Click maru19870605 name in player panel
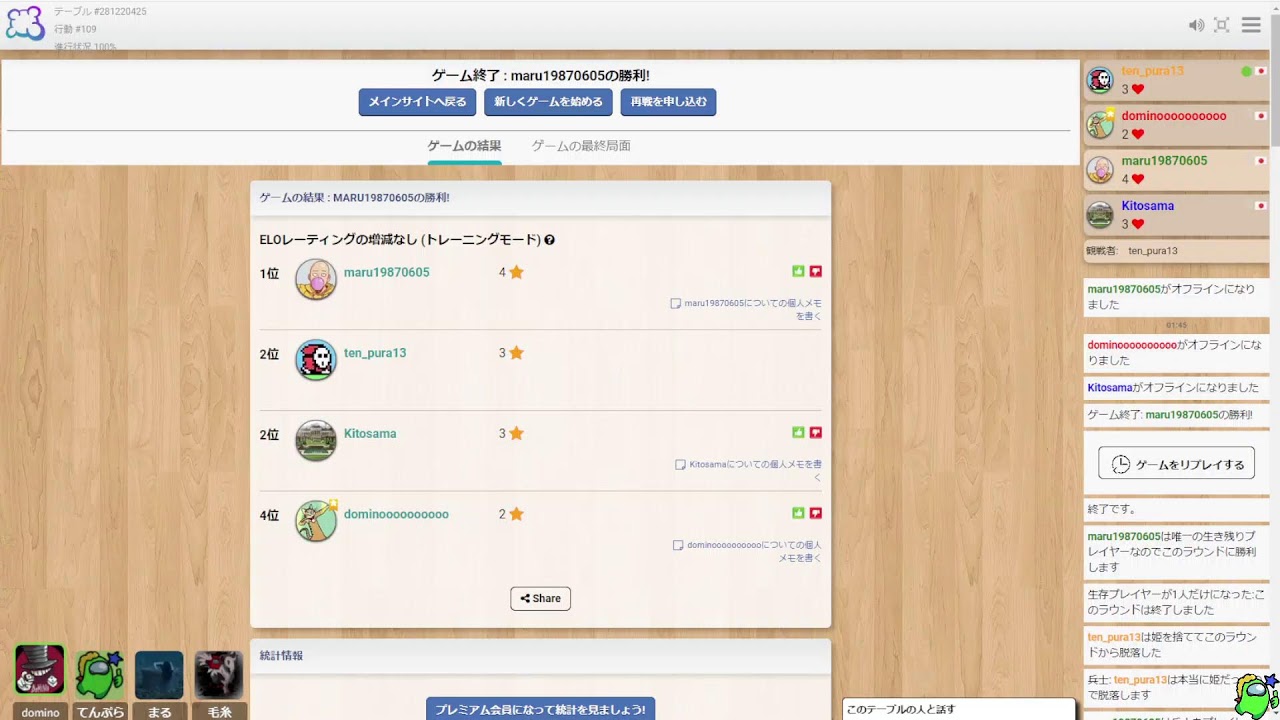 (1164, 161)
